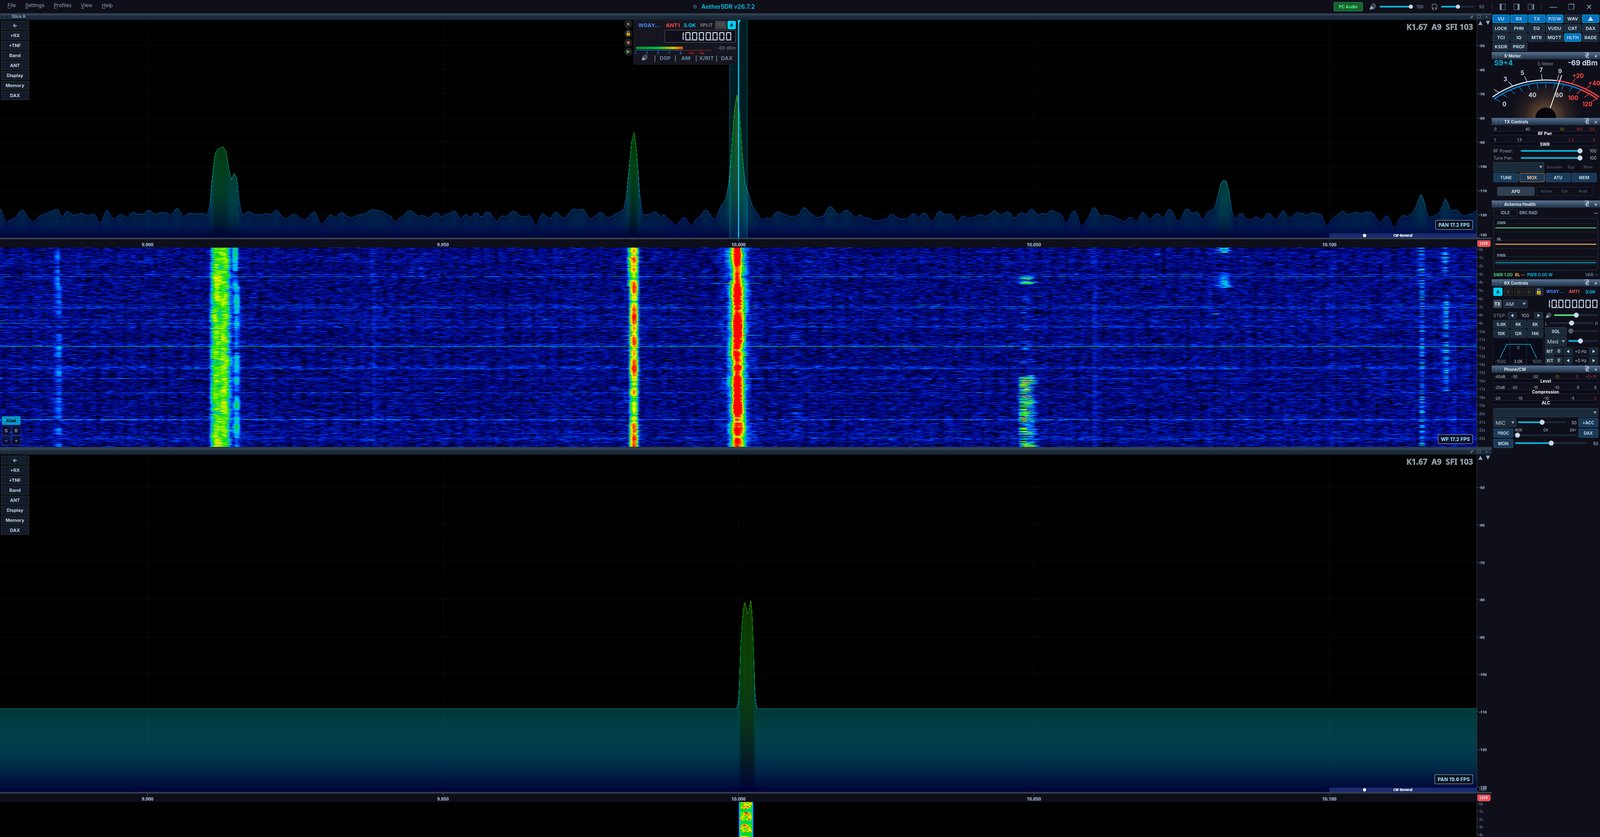Viewport: 1600px width, 837px height.
Task: Toggle SQL squelch in RX Controls
Action: tap(1555, 331)
